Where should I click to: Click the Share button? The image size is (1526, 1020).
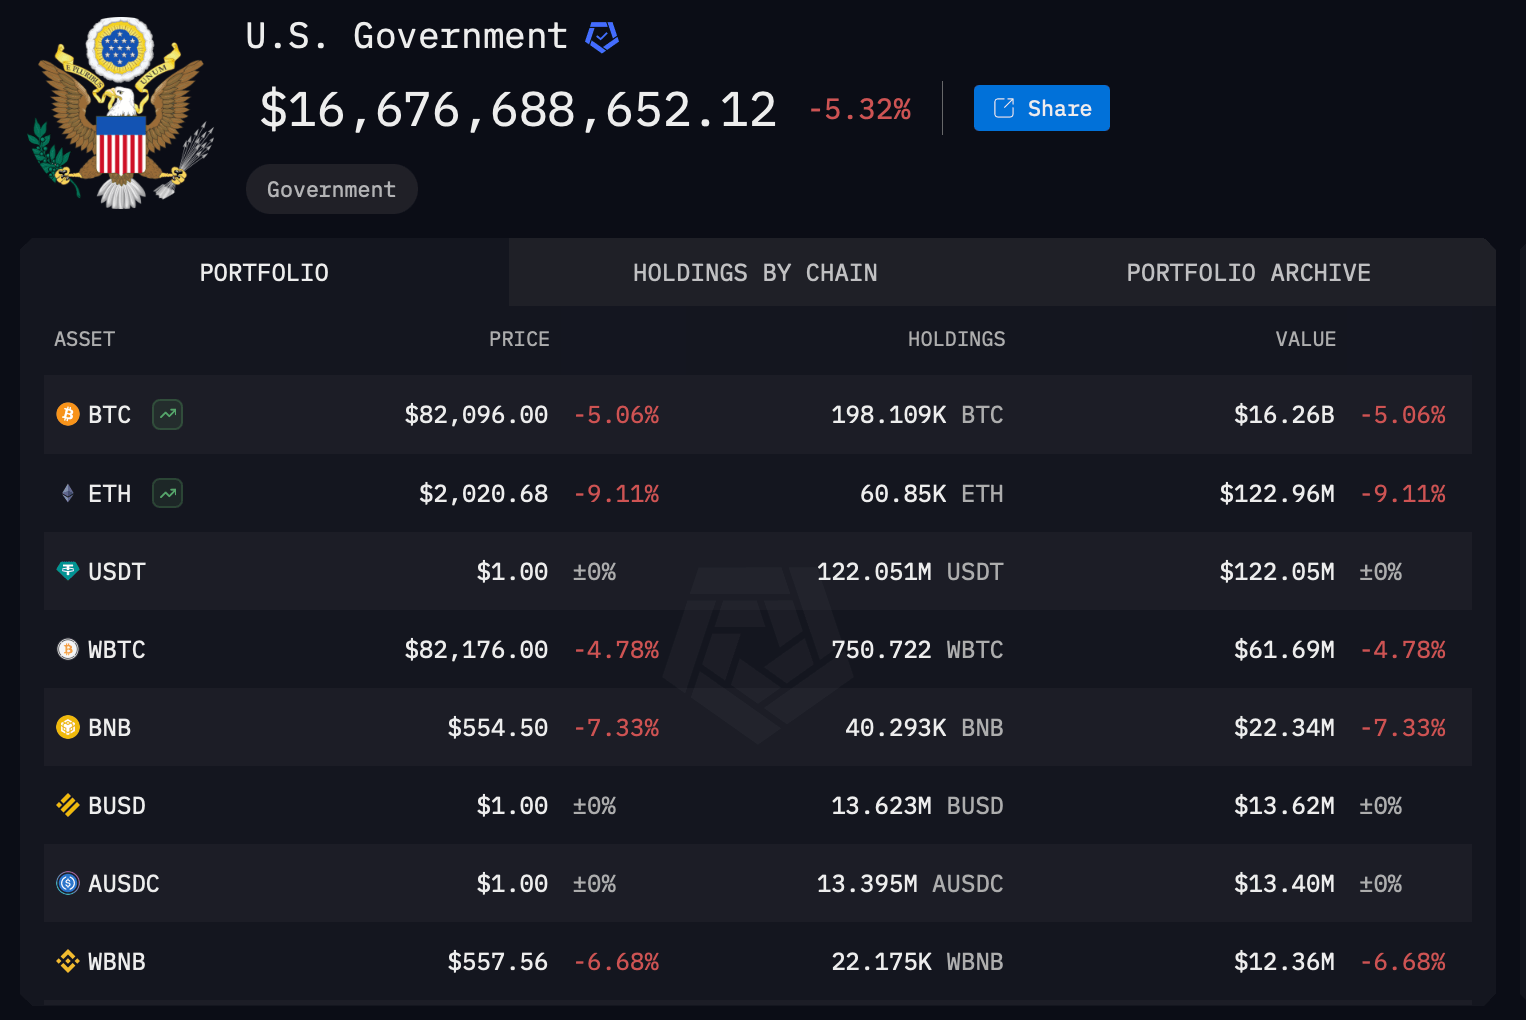tap(1041, 108)
